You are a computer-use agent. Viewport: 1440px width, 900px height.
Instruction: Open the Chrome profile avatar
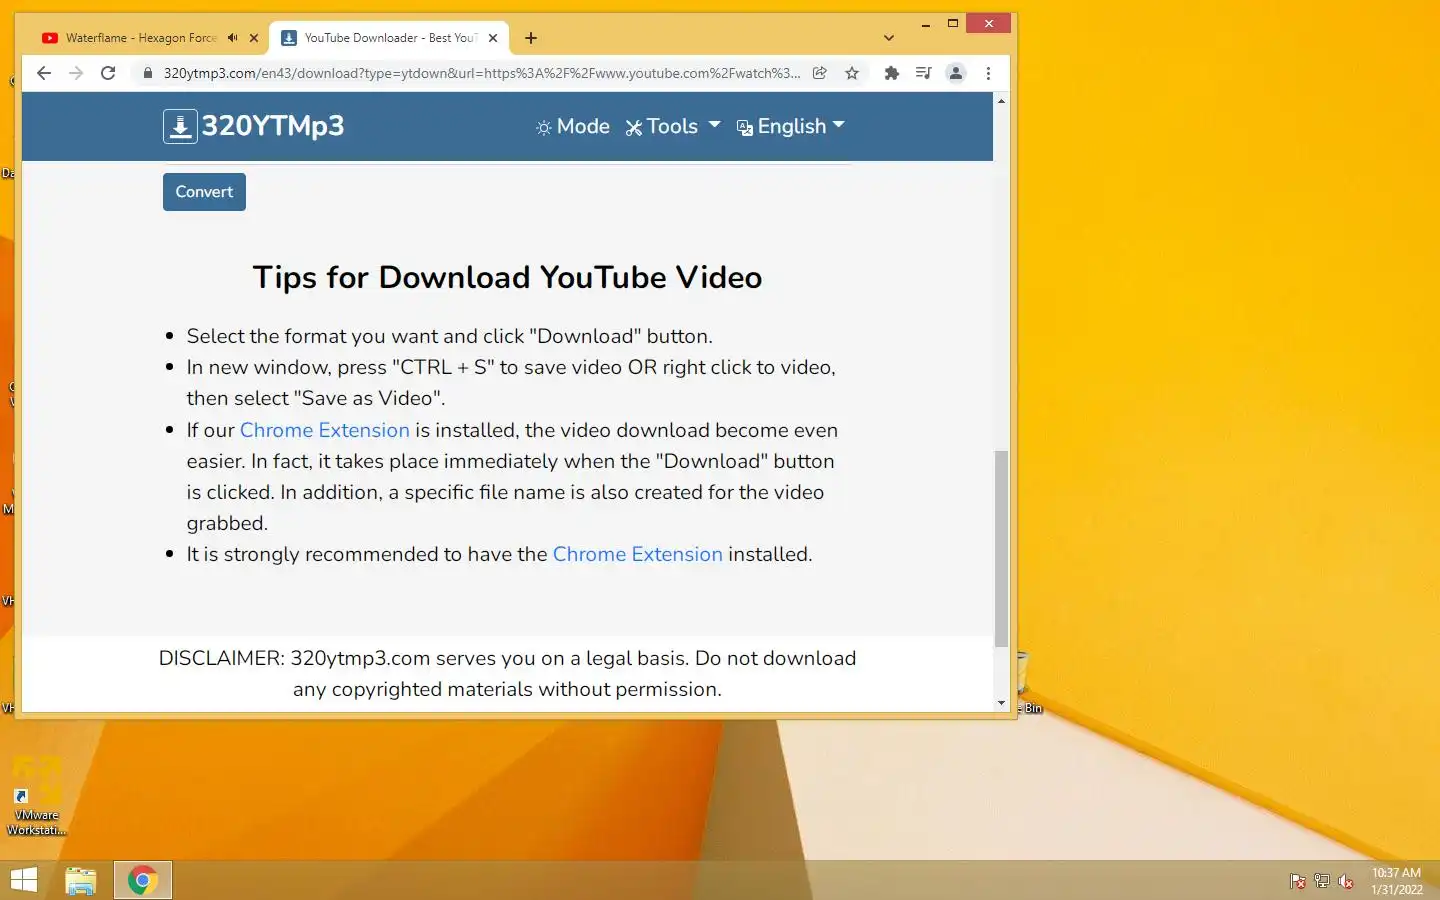pyautogui.click(x=956, y=73)
